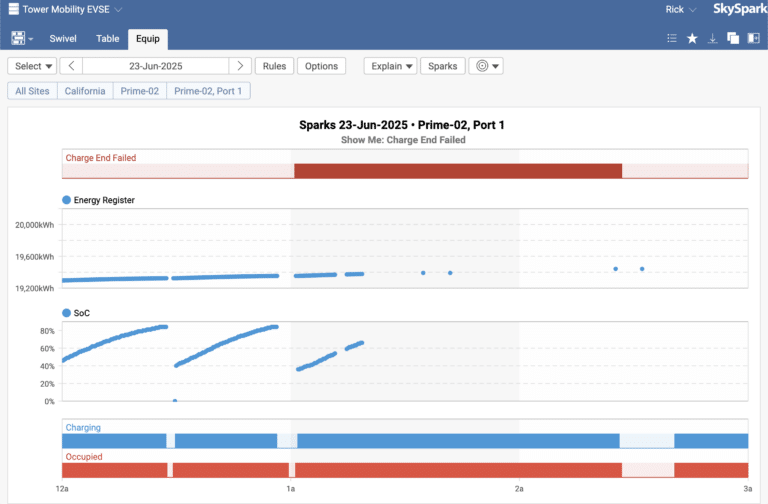Open the Select dropdown
Image resolution: width=768 pixels, height=504 pixels.
click(33, 66)
